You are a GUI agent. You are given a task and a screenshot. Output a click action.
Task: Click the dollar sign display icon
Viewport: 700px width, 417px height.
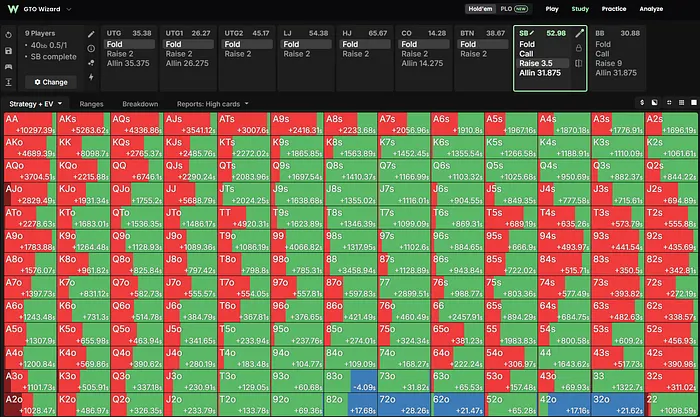coord(642,103)
